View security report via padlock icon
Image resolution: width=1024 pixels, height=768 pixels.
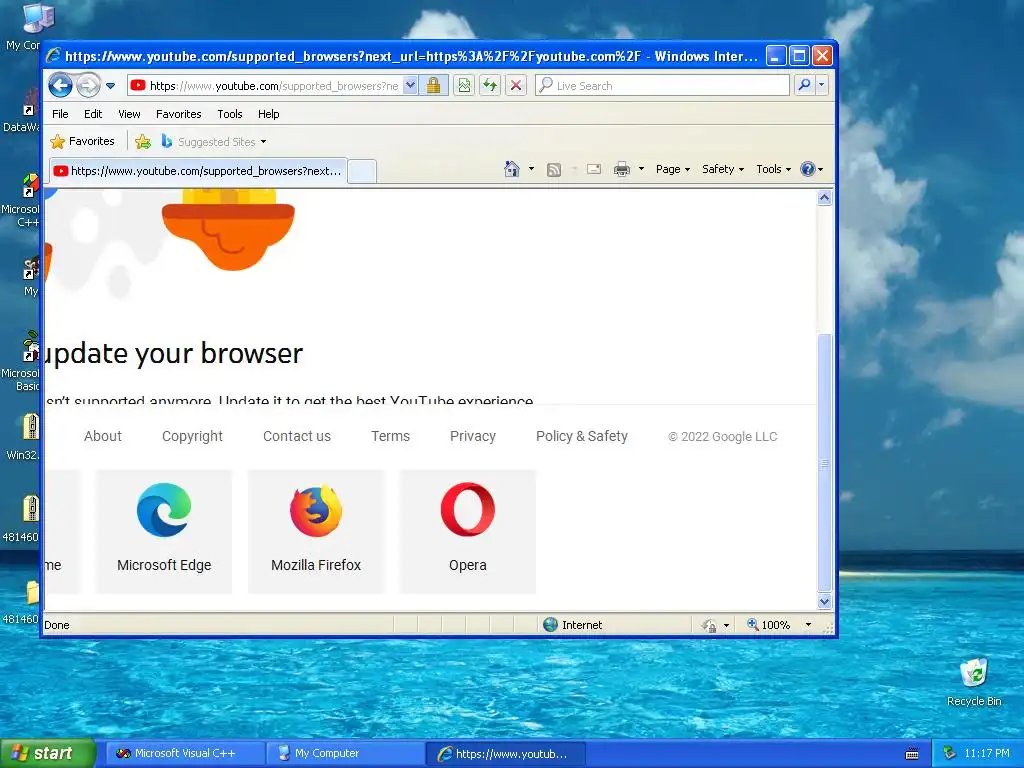(x=434, y=86)
